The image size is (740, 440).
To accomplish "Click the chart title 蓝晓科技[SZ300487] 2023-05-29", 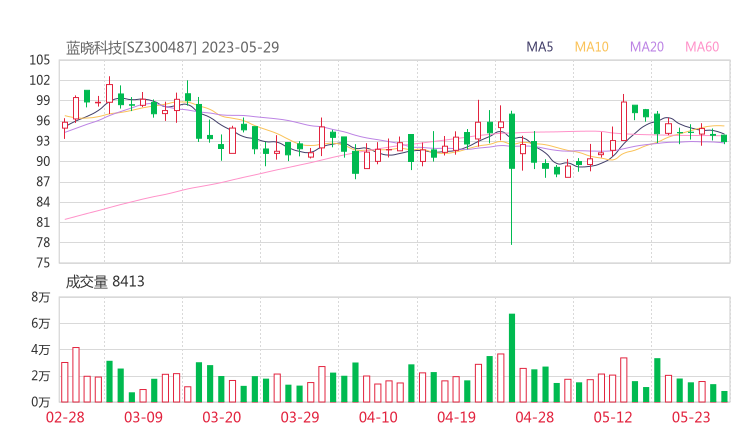I will point(173,48).
